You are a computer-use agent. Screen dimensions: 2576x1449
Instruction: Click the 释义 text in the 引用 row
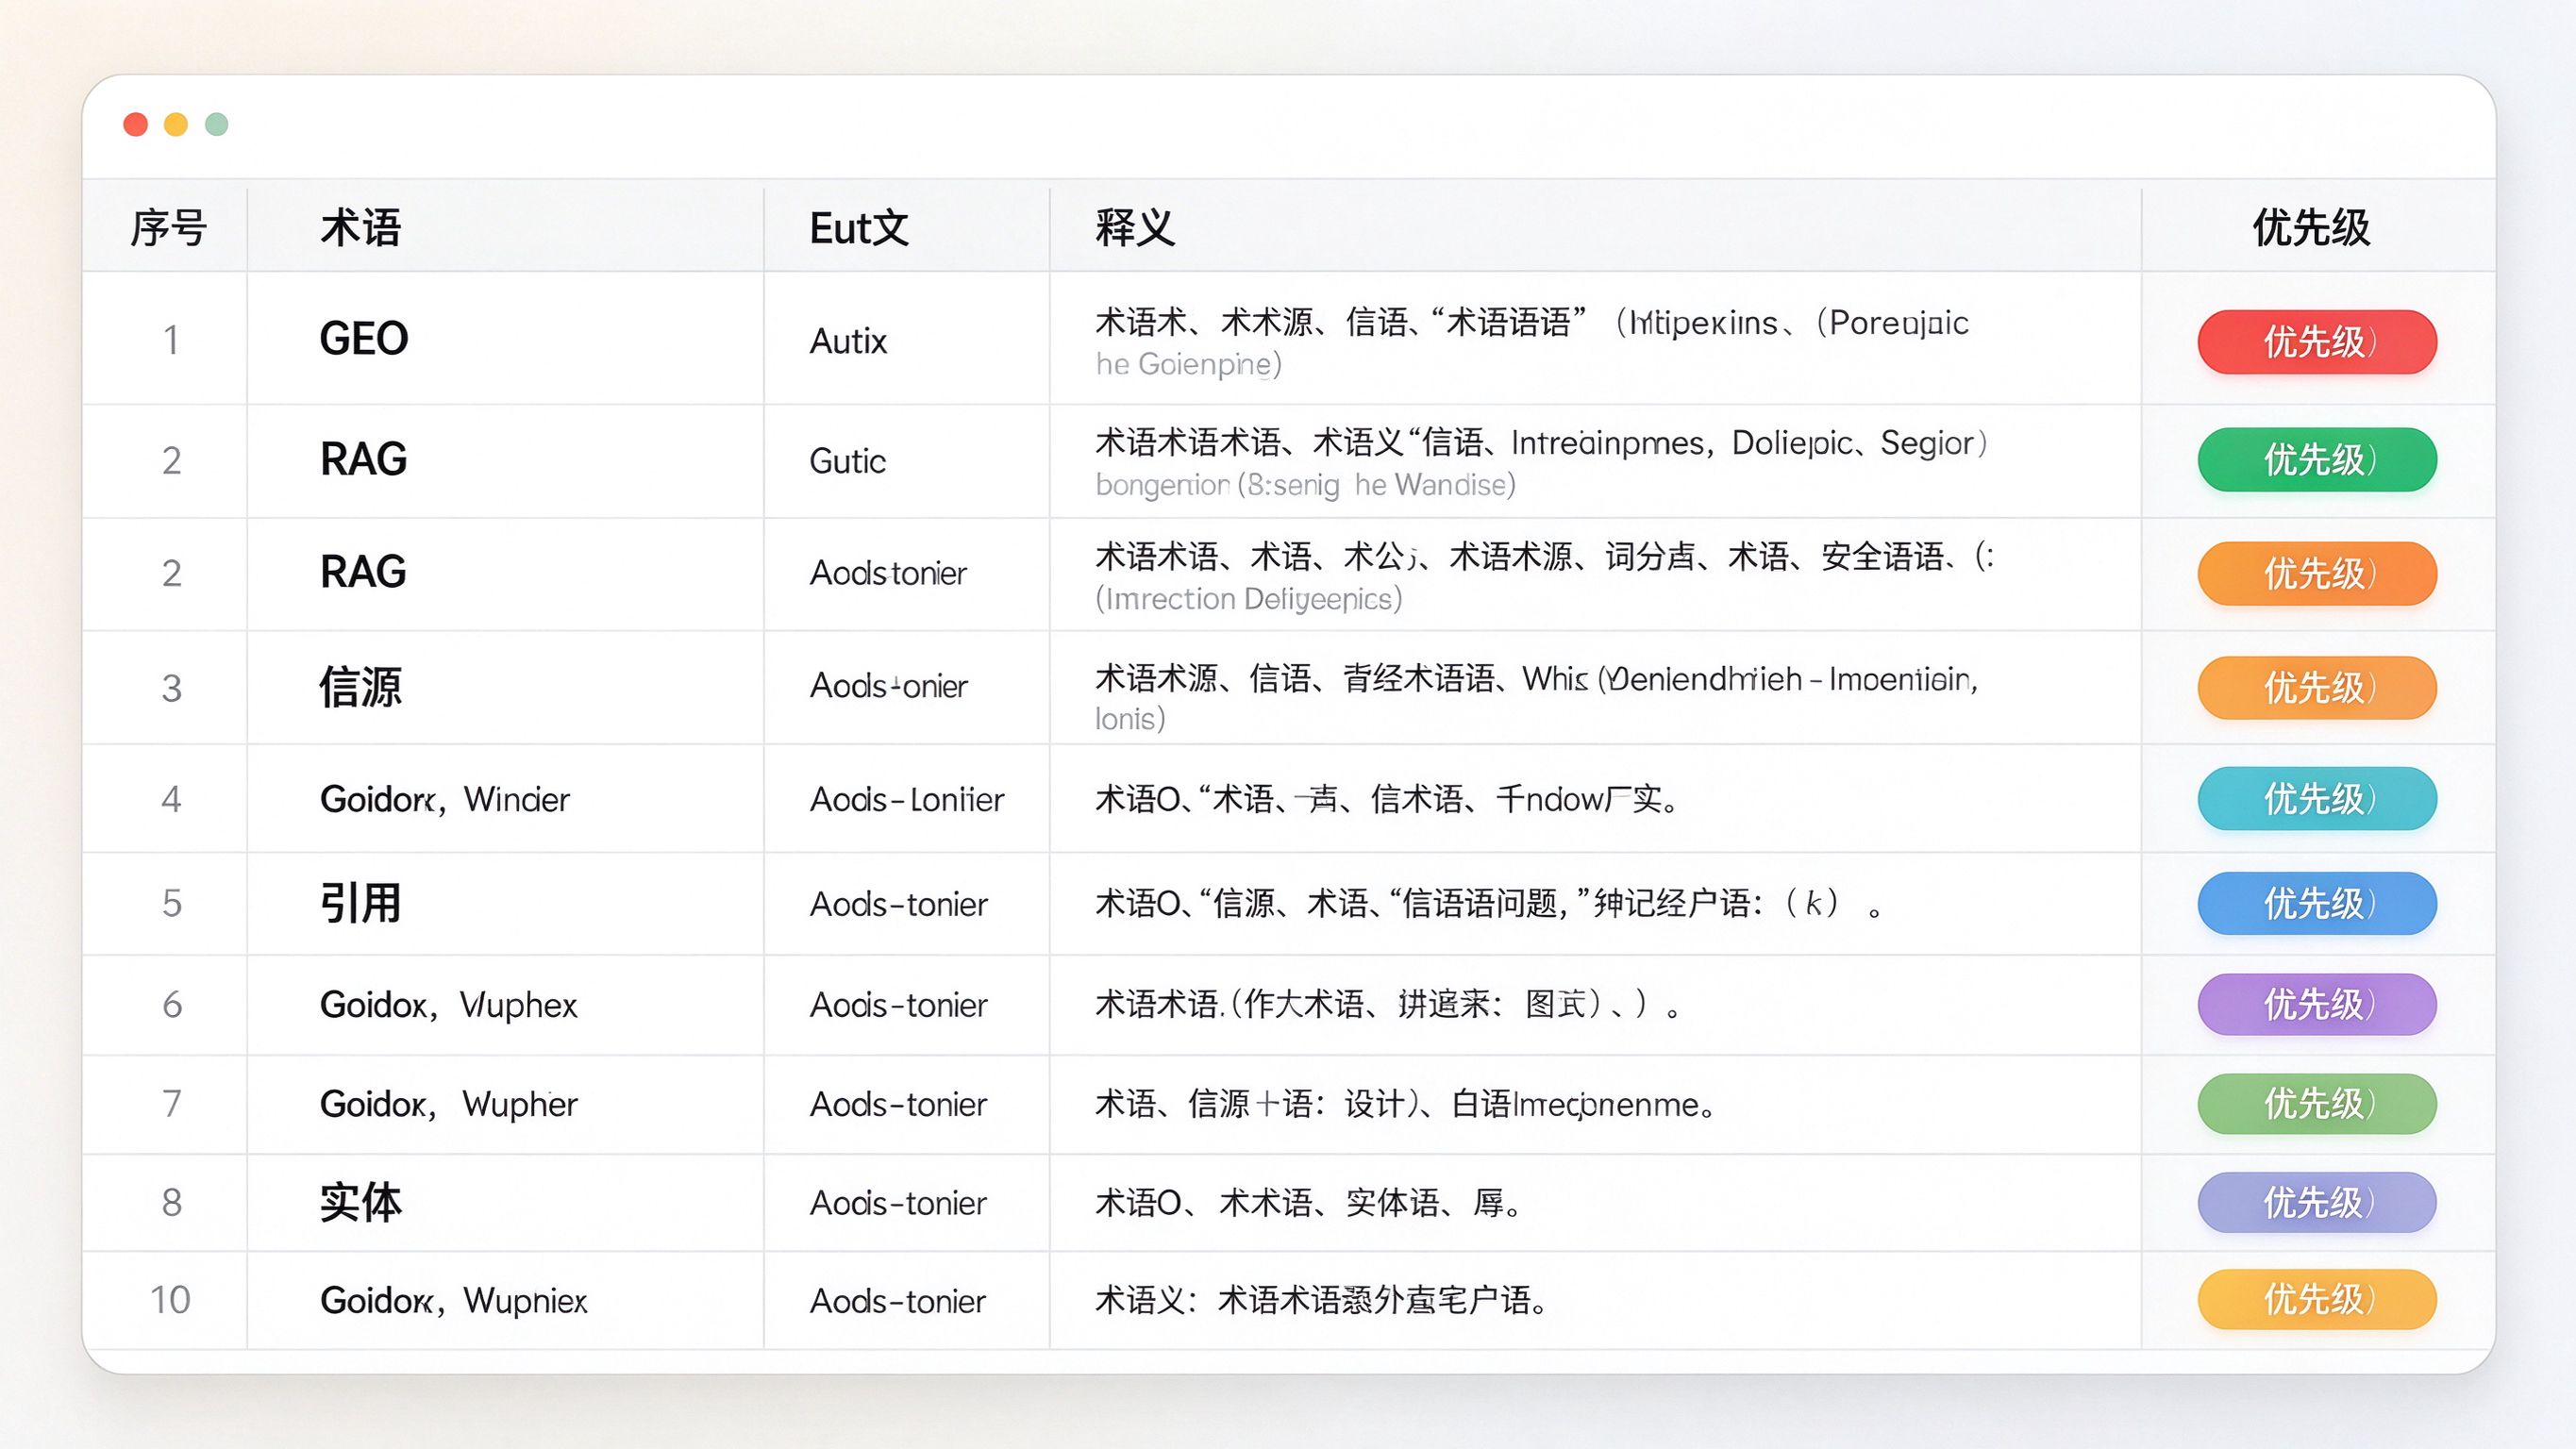click(1489, 904)
